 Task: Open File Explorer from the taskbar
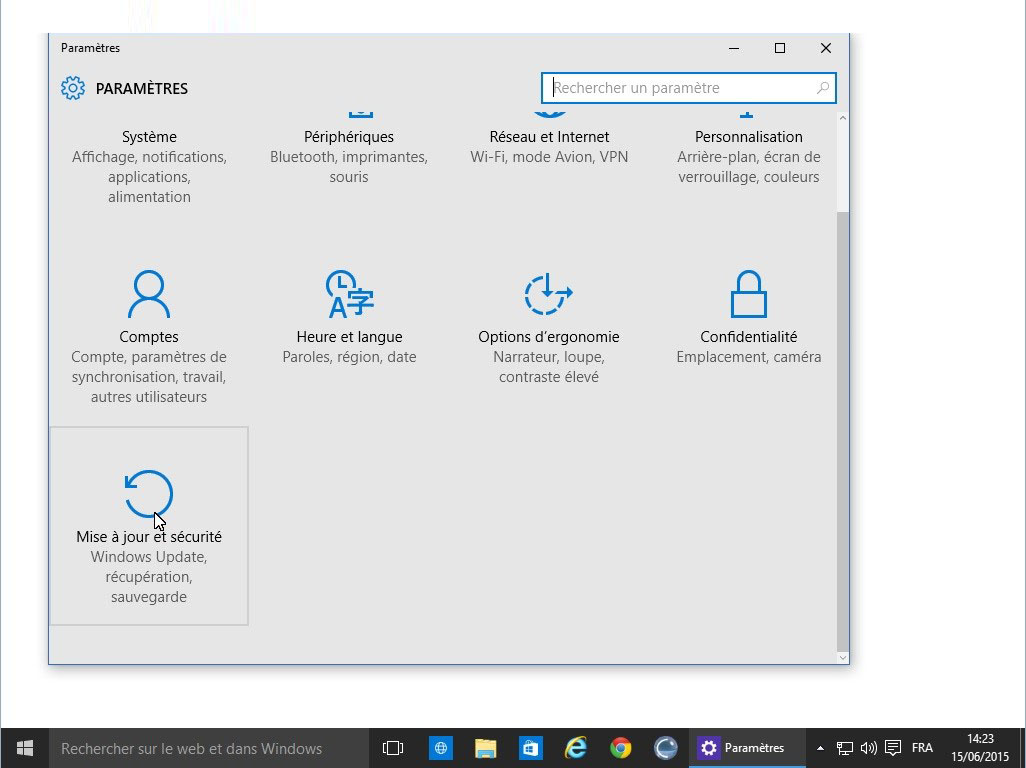click(485, 748)
